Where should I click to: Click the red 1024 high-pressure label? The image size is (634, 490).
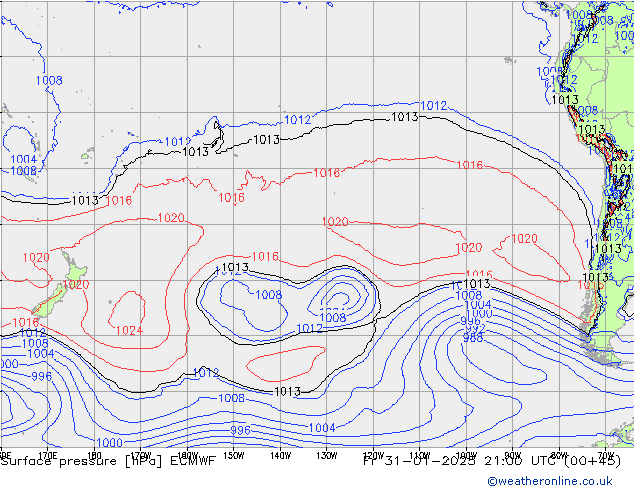click(129, 331)
